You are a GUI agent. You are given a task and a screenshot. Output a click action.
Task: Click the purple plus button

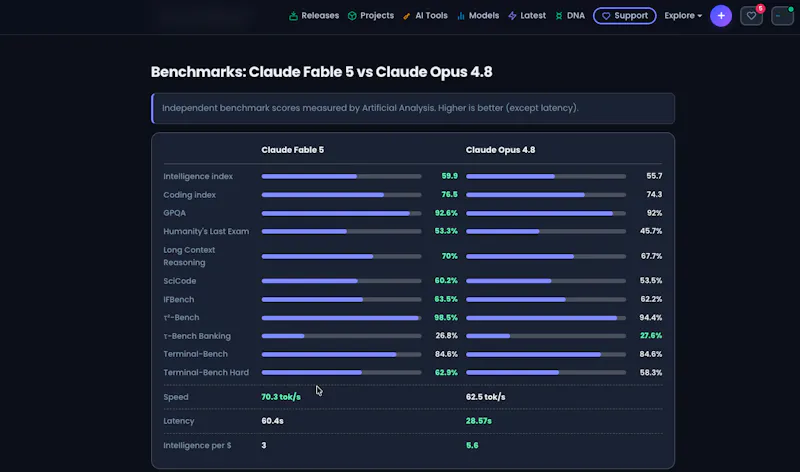[x=721, y=16]
